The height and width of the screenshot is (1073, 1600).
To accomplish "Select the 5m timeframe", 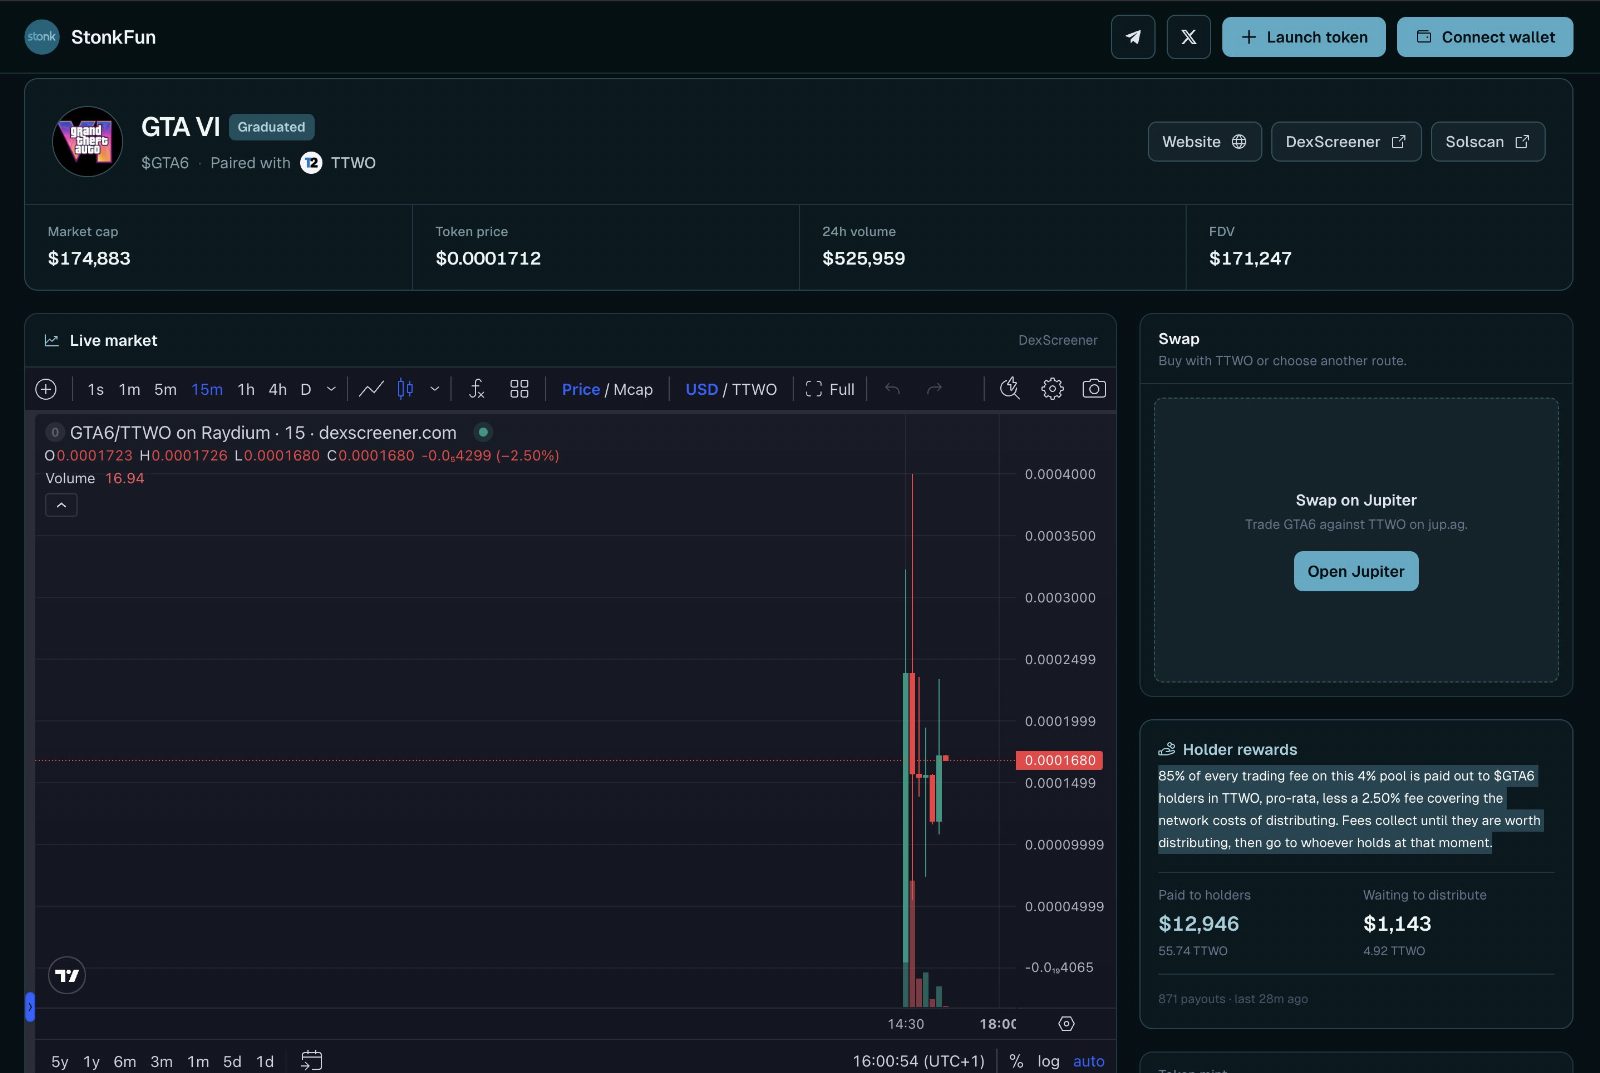I will click(166, 389).
